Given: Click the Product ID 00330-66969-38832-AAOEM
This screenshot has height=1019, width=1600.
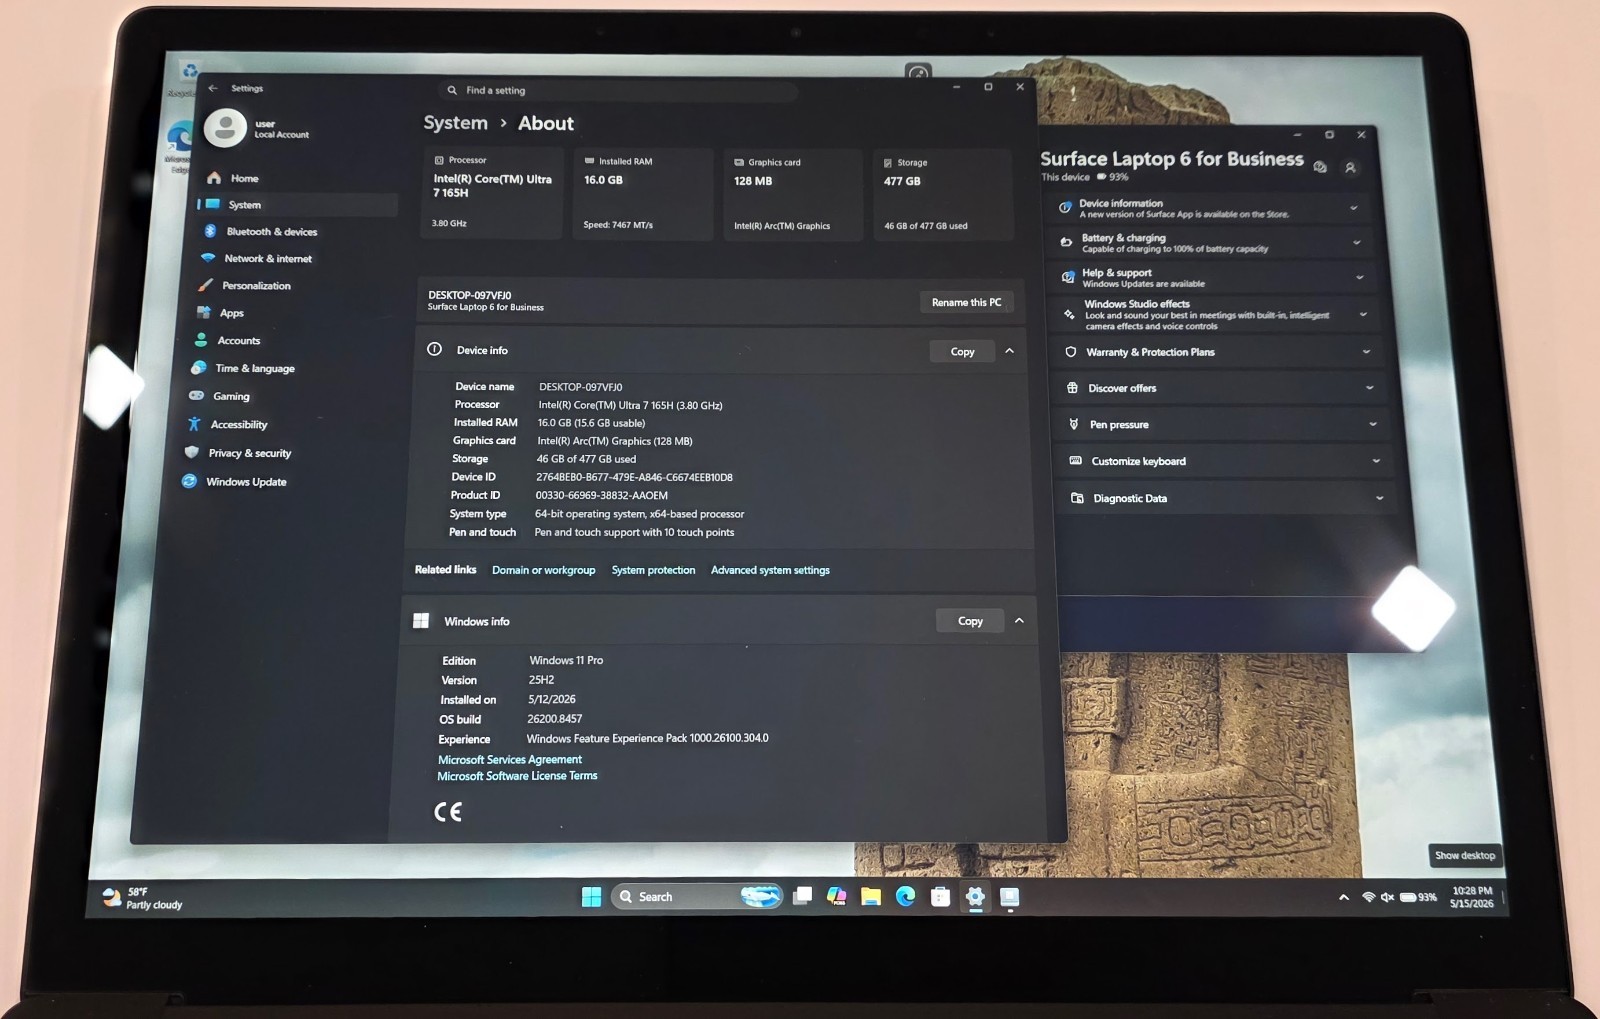Looking at the screenshot, I should pos(601,495).
